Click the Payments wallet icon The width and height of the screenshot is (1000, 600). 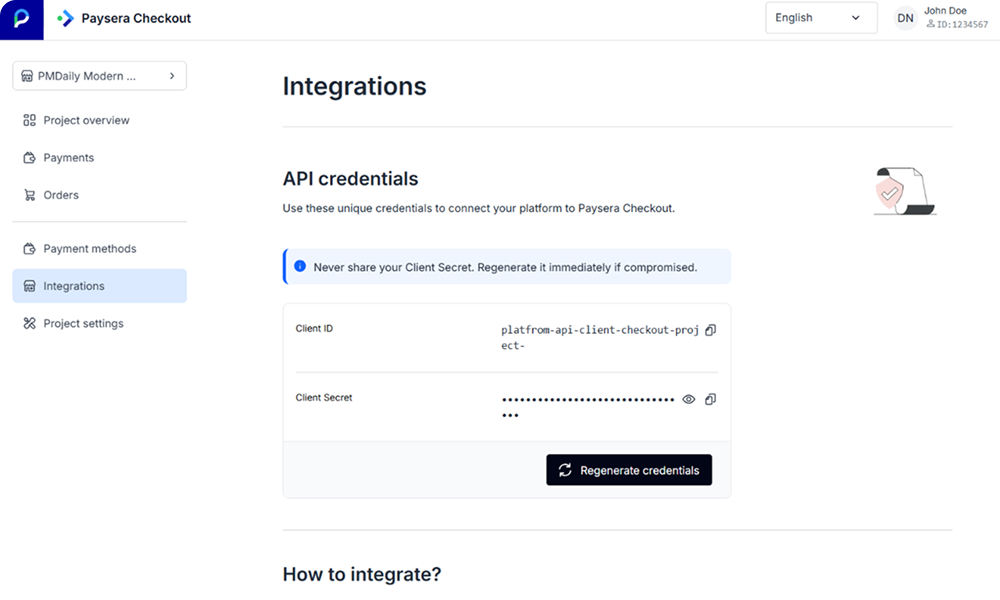point(29,157)
